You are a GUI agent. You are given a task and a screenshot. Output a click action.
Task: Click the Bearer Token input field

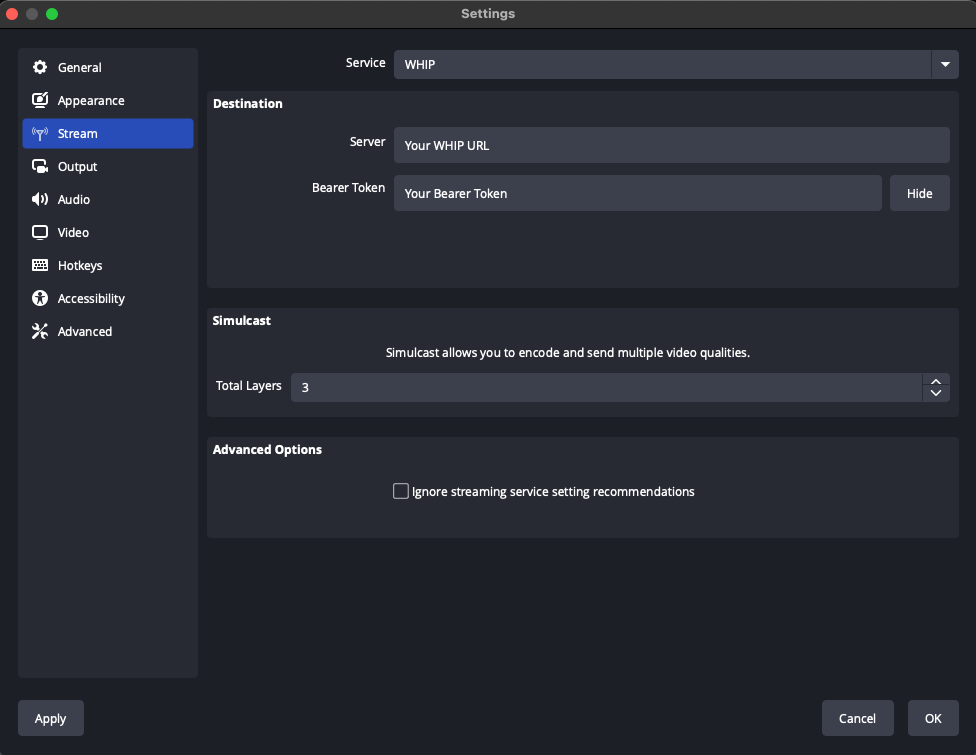637,193
